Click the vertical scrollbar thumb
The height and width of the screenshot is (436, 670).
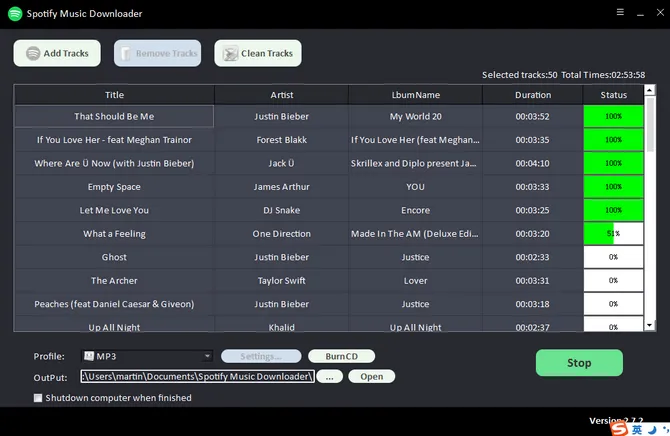click(x=650, y=124)
